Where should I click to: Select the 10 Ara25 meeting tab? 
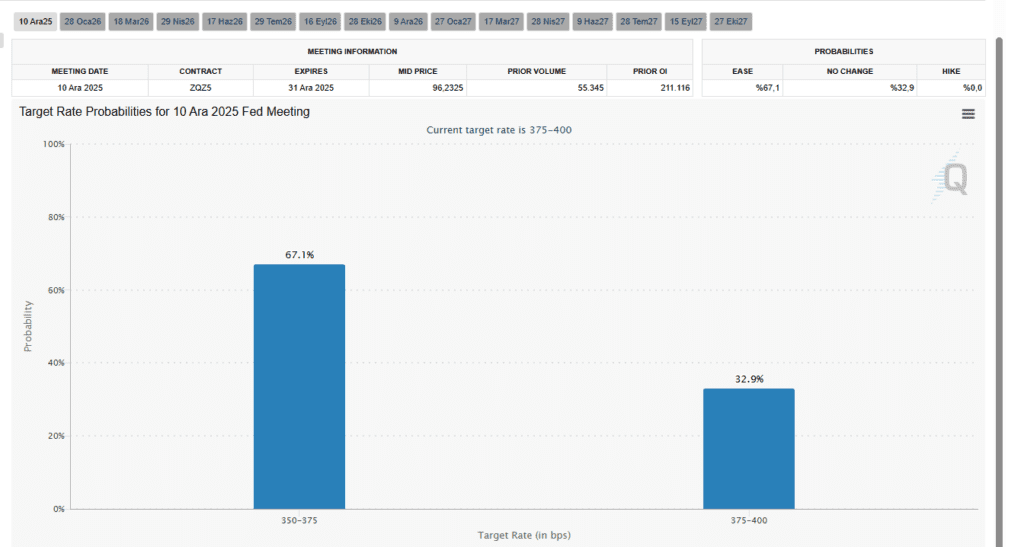point(35,21)
